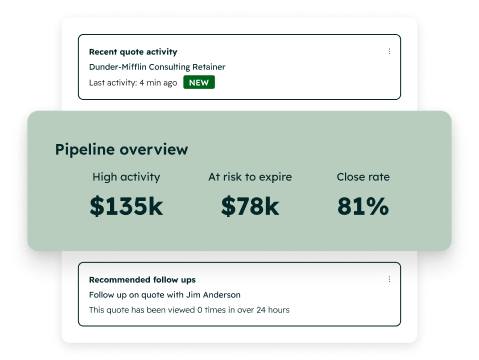Click the viewed 0 times in 24 hours note
Viewport: 479px width, 360px height.
pyautogui.click(x=189, y=310)
